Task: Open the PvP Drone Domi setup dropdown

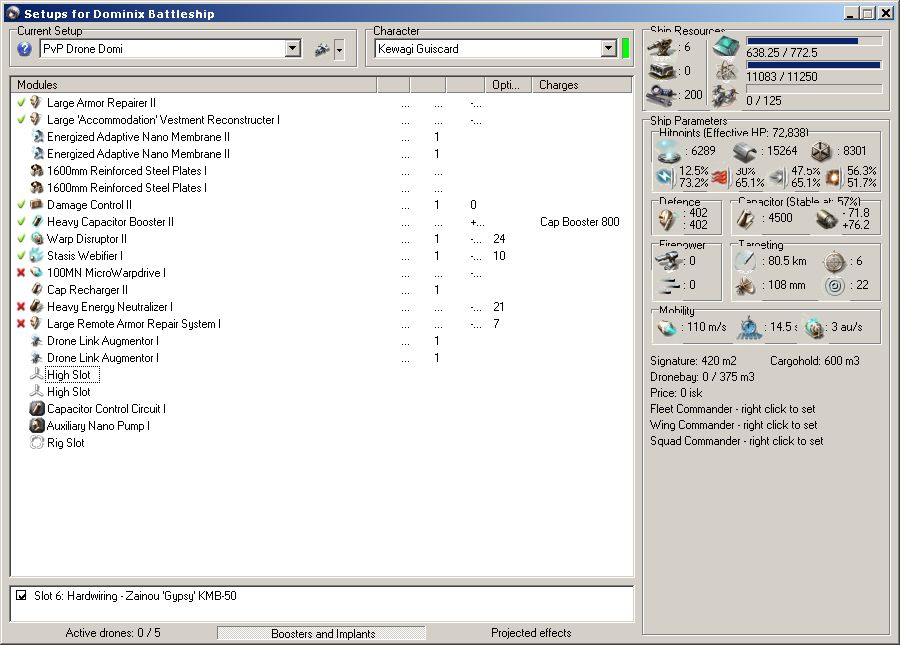Action: [293, 48]
